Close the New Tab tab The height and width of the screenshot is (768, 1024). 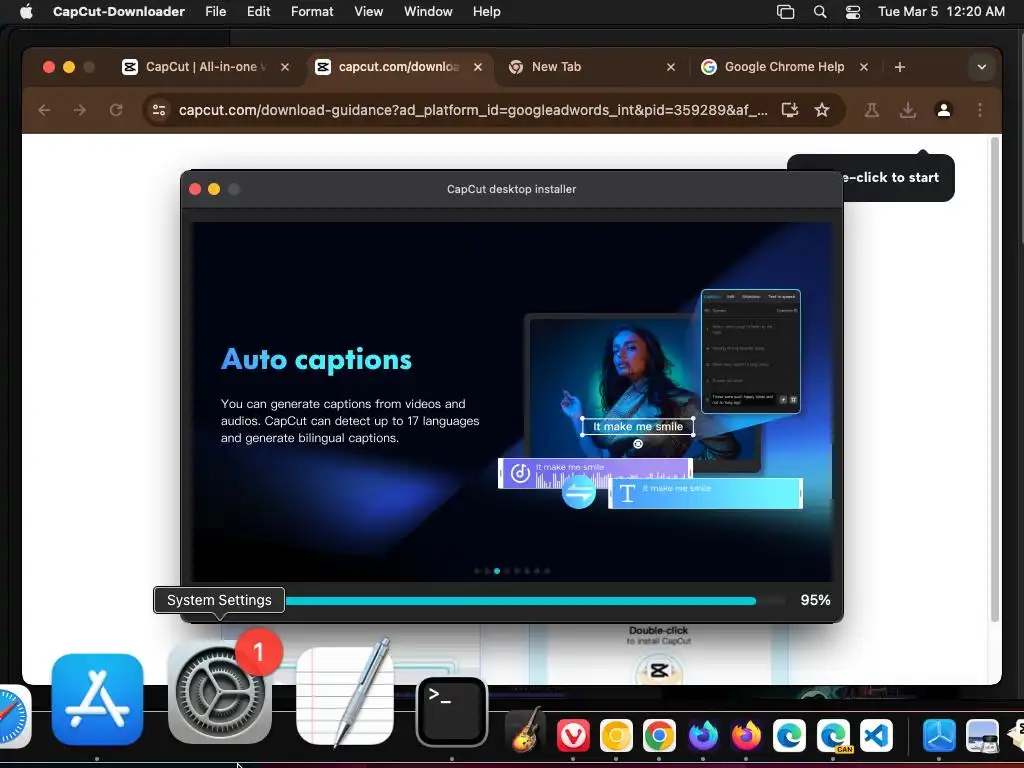671,67
